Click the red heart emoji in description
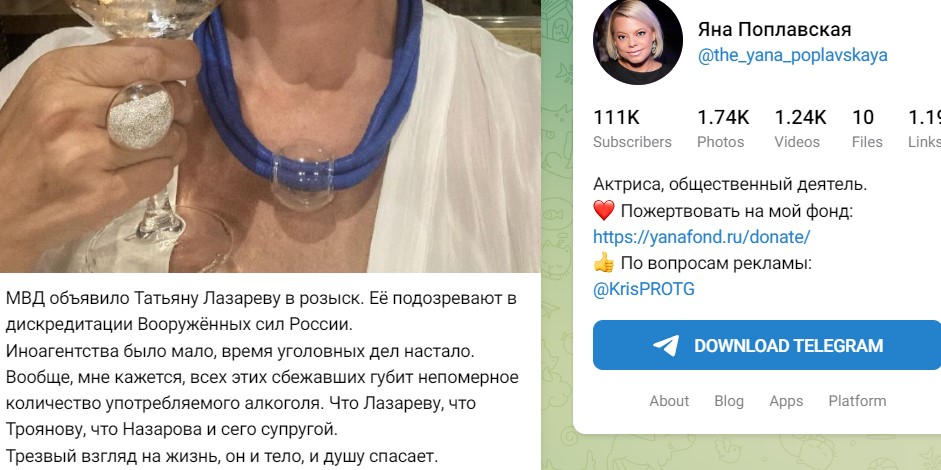The image size is (941, 470). pos(604,211)
